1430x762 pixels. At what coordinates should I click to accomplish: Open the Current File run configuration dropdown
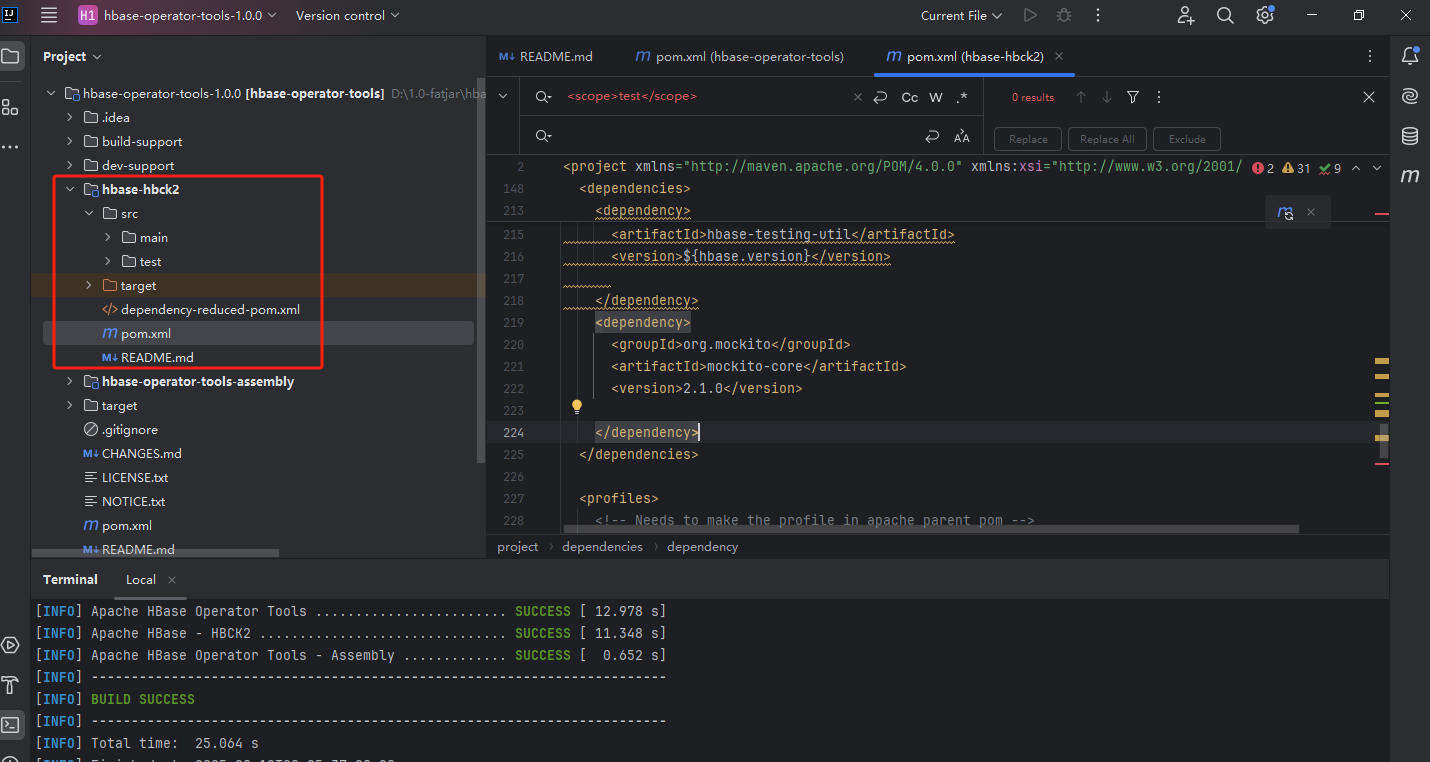[x=961, y=16]
